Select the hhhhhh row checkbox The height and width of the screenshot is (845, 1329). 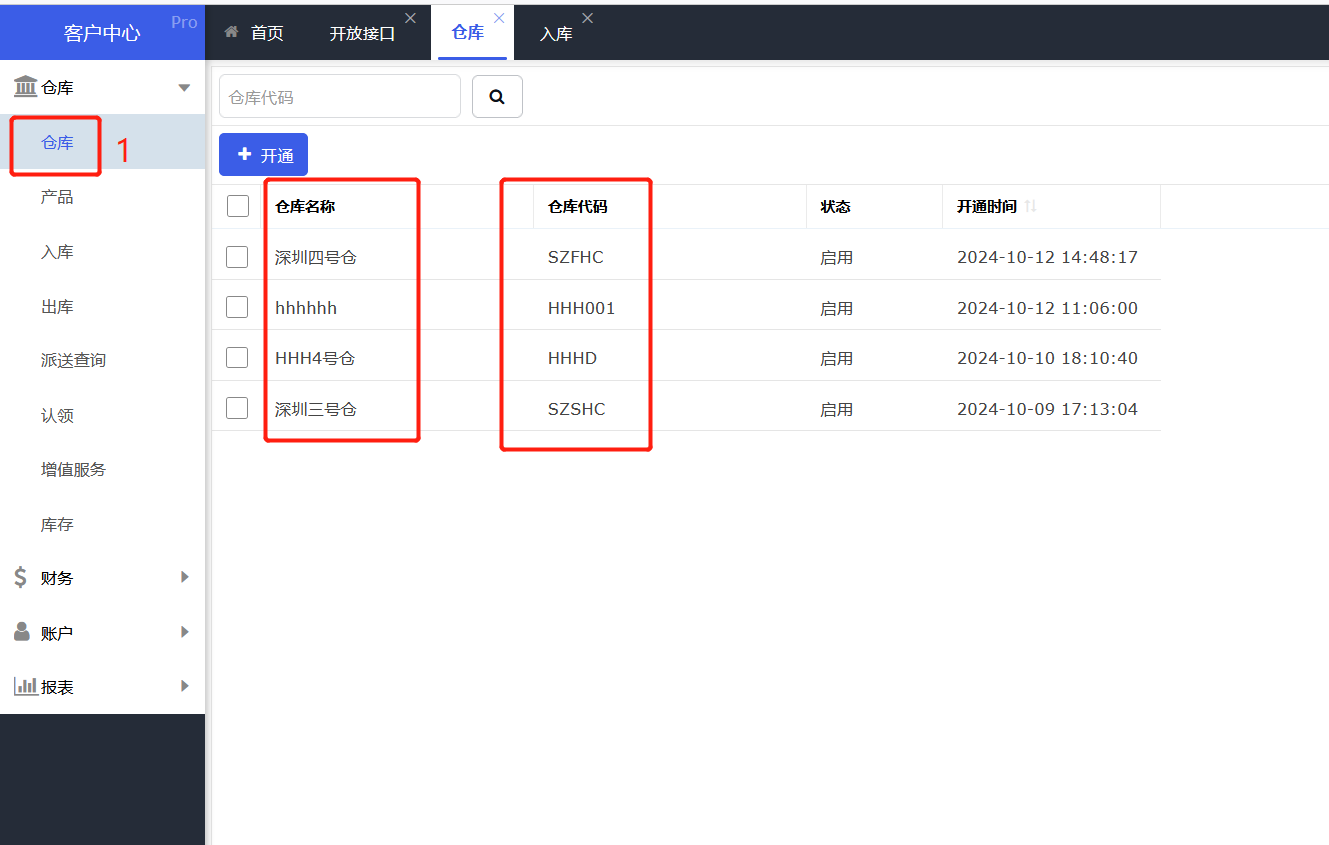tap(237, 308)
